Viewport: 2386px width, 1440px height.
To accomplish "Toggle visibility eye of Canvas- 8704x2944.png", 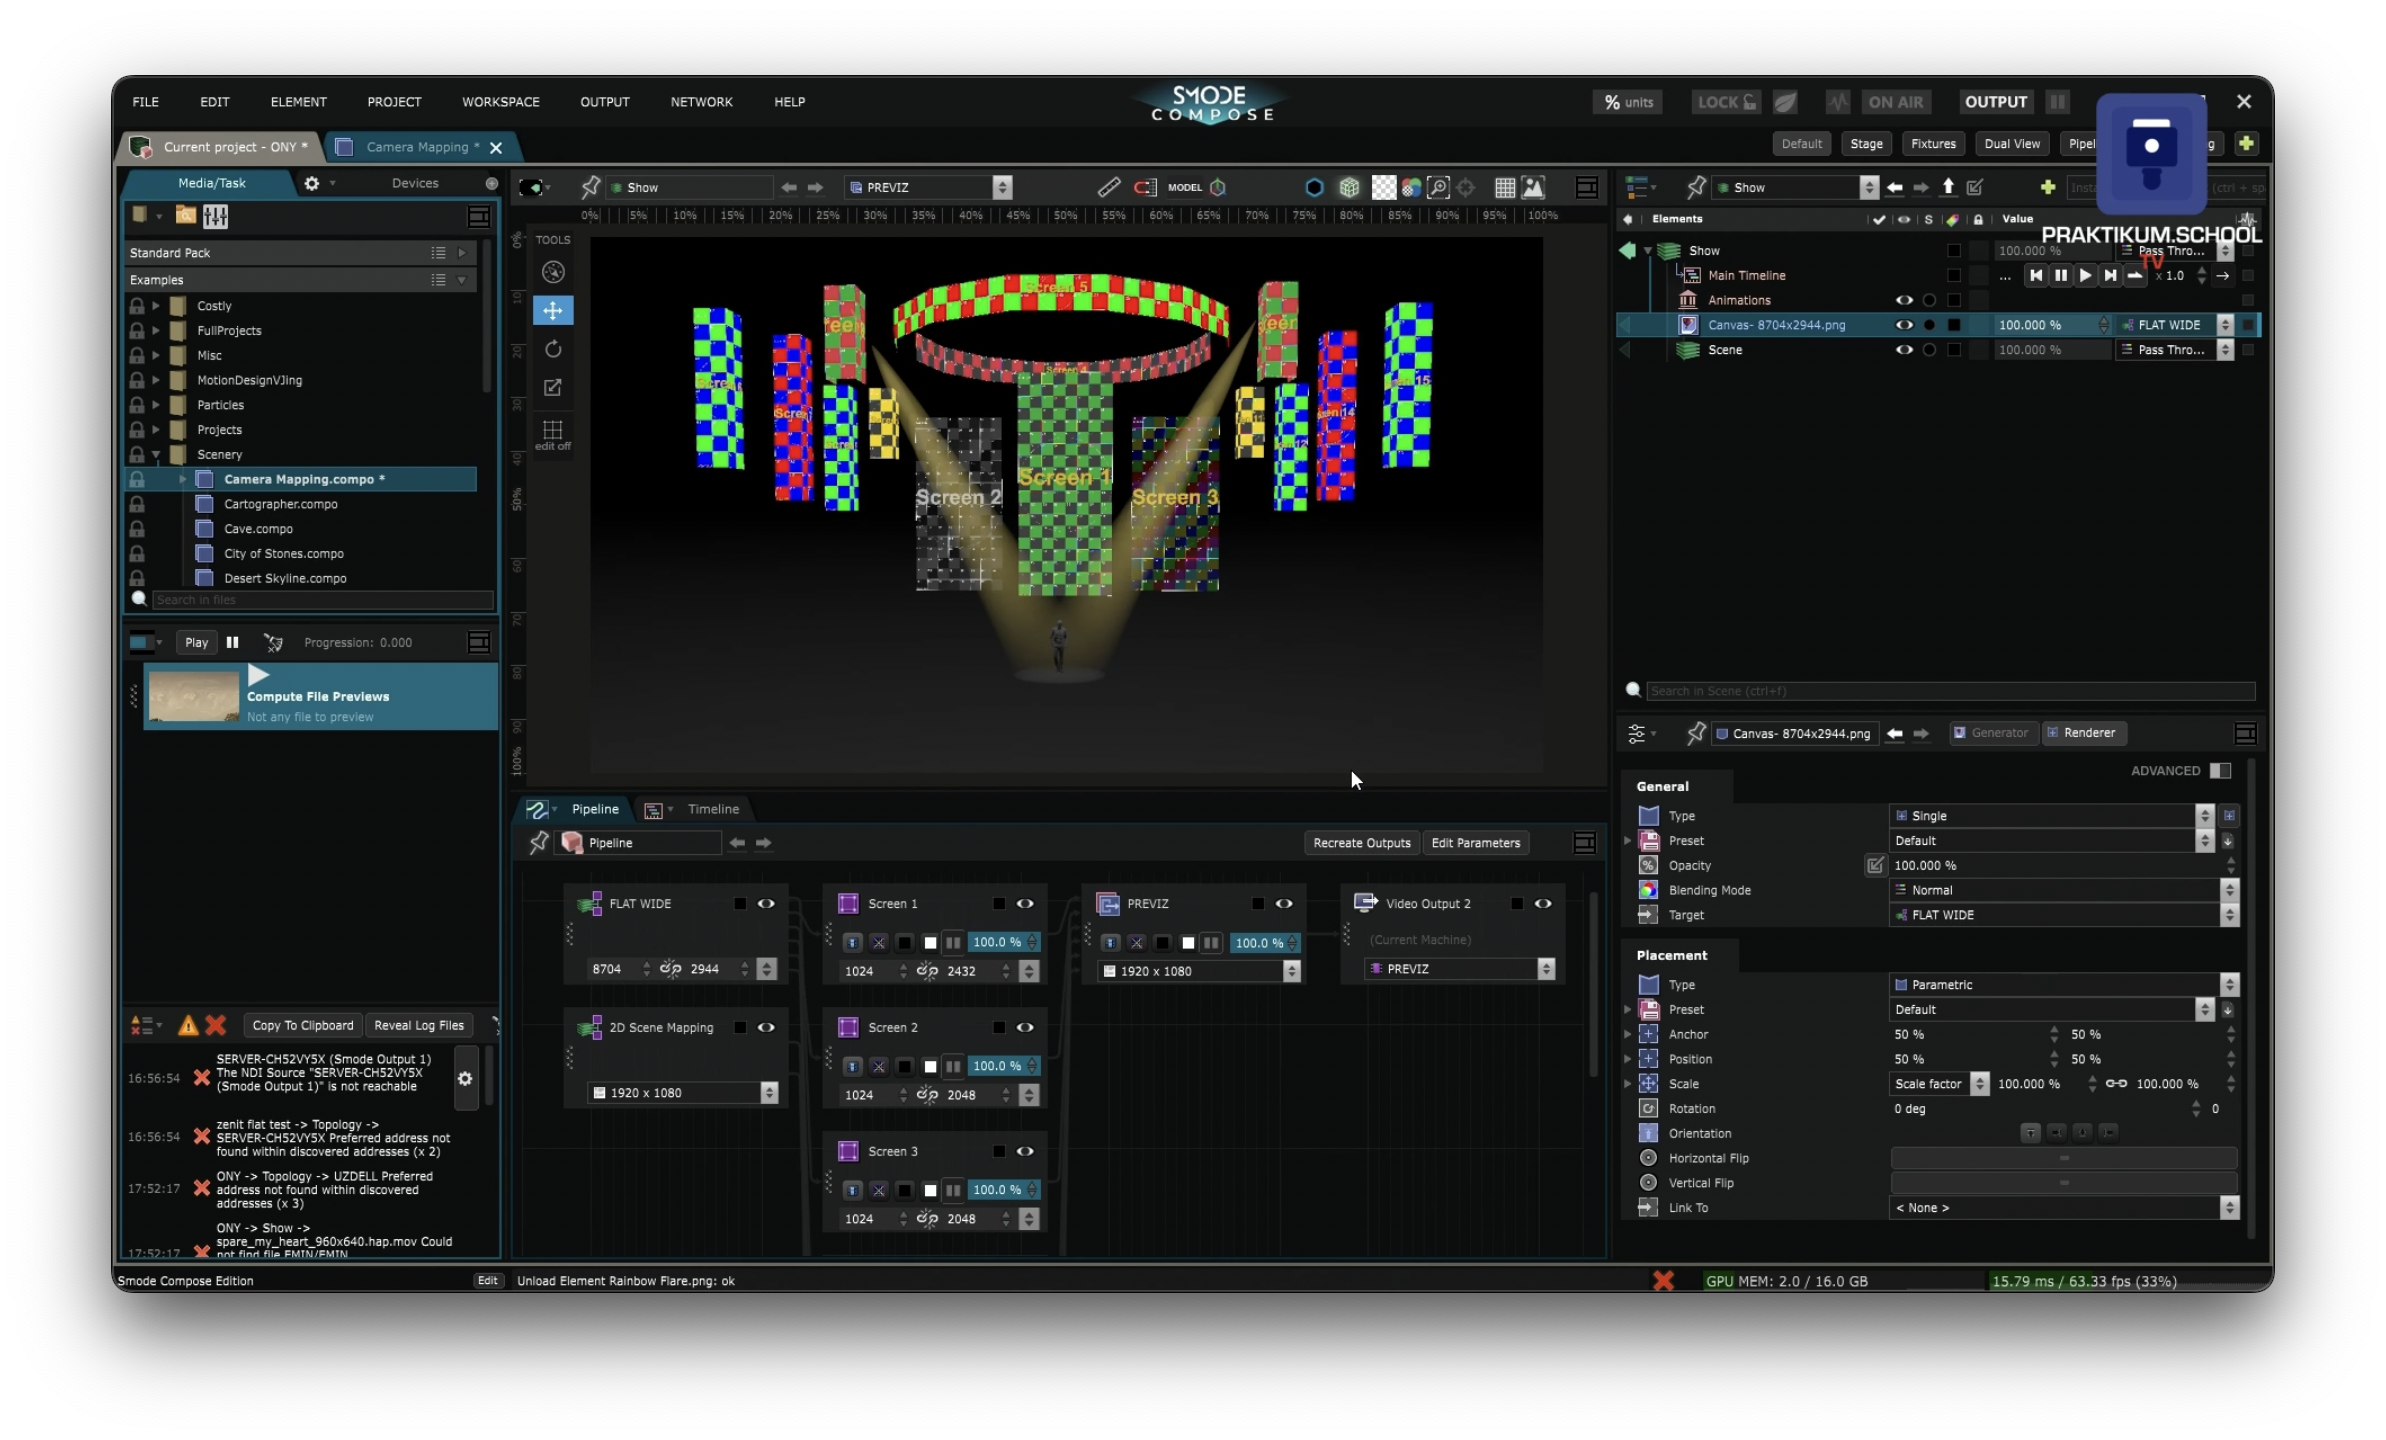I will [1904, 325].
